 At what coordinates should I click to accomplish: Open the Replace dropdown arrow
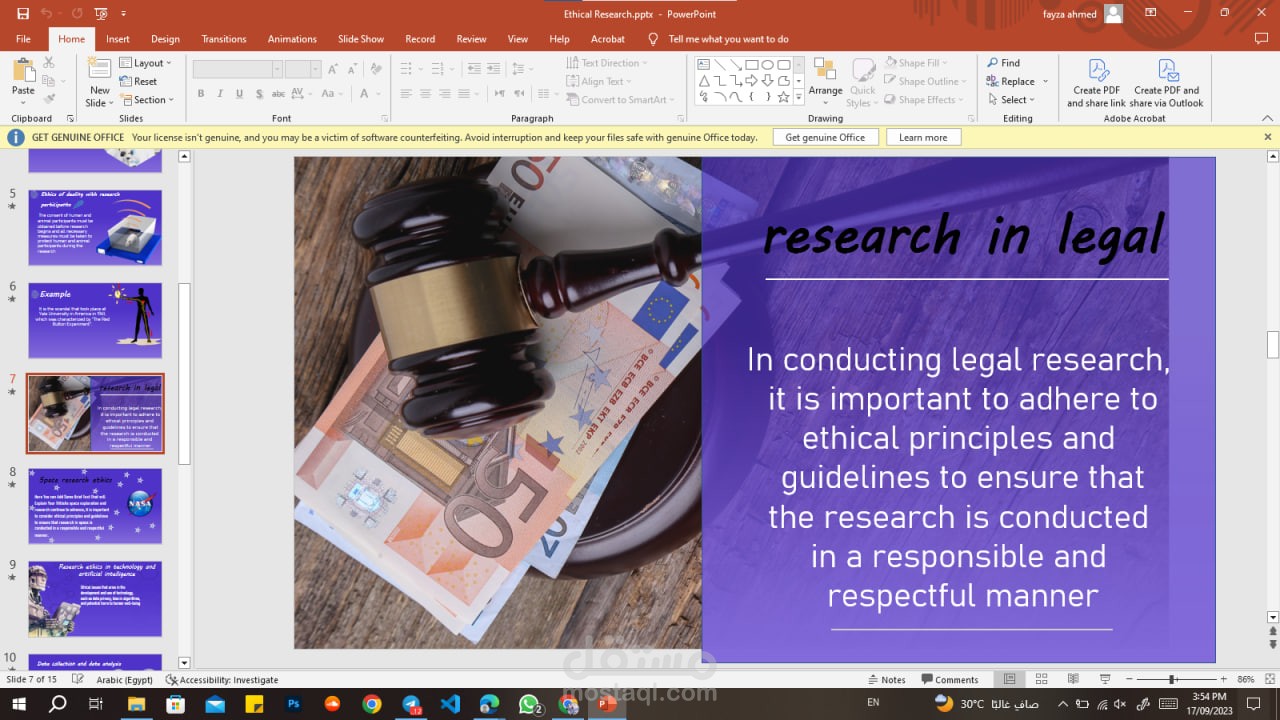1045,82
